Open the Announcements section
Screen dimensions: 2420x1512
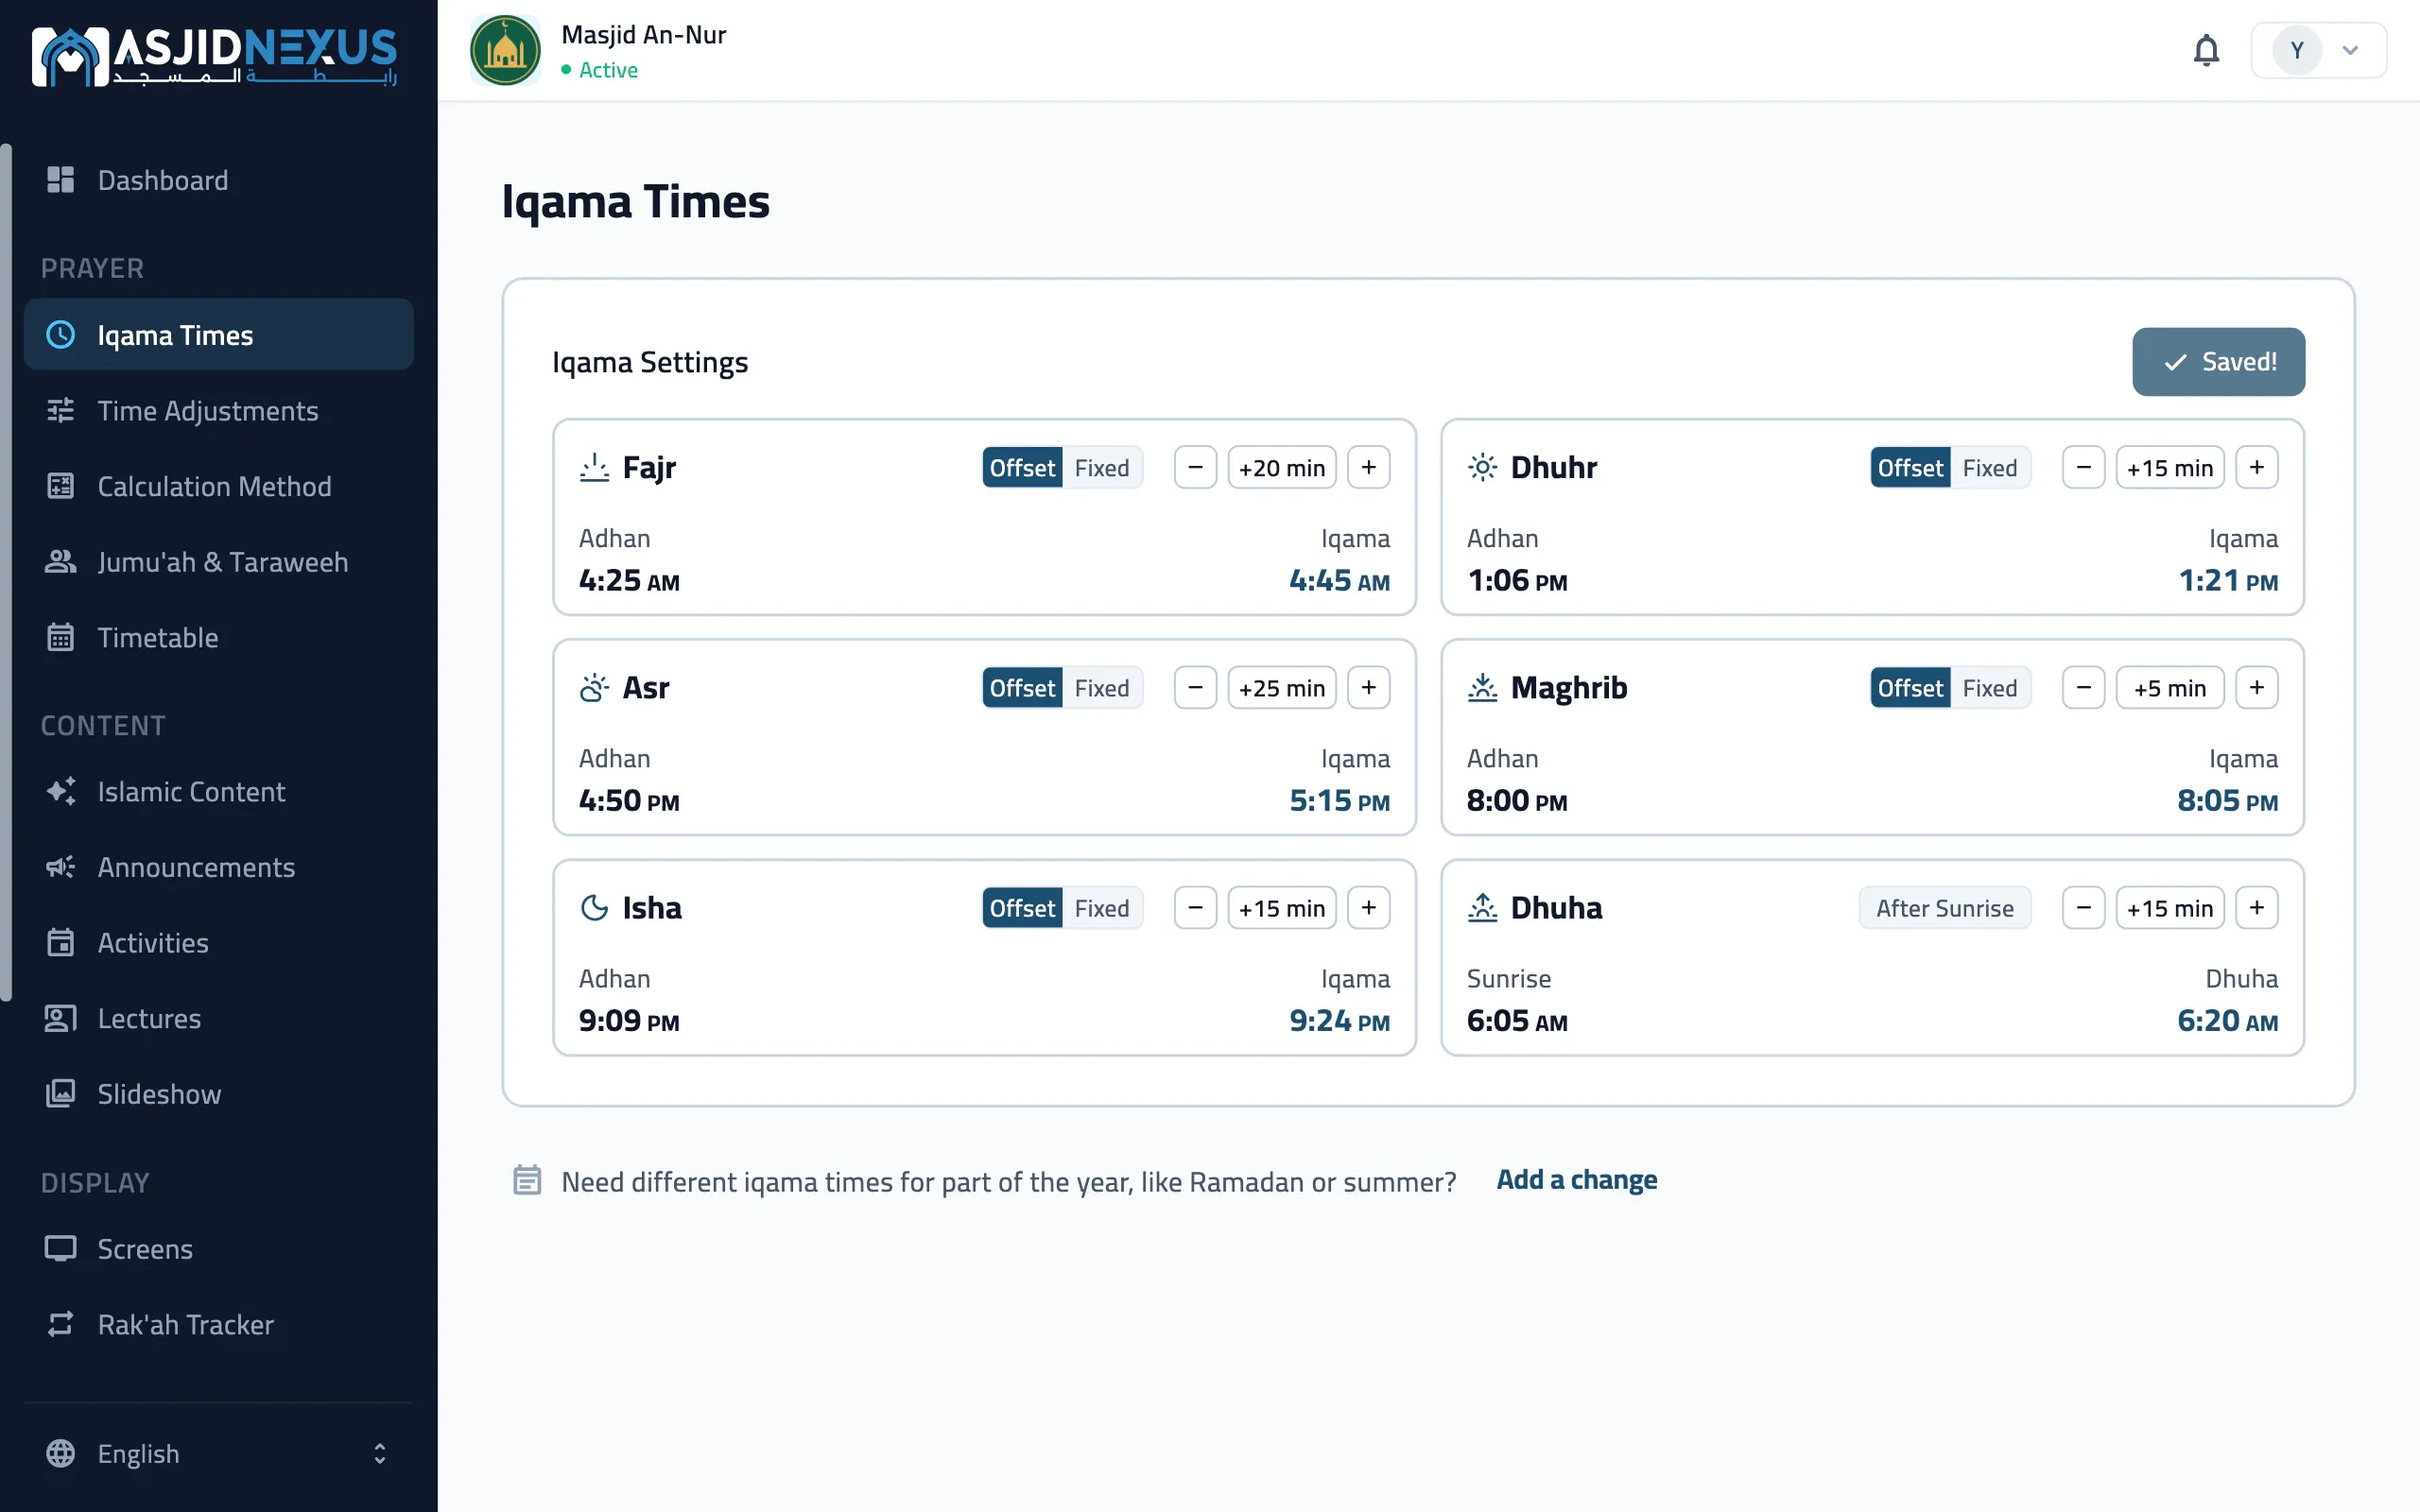coord(219,867)
